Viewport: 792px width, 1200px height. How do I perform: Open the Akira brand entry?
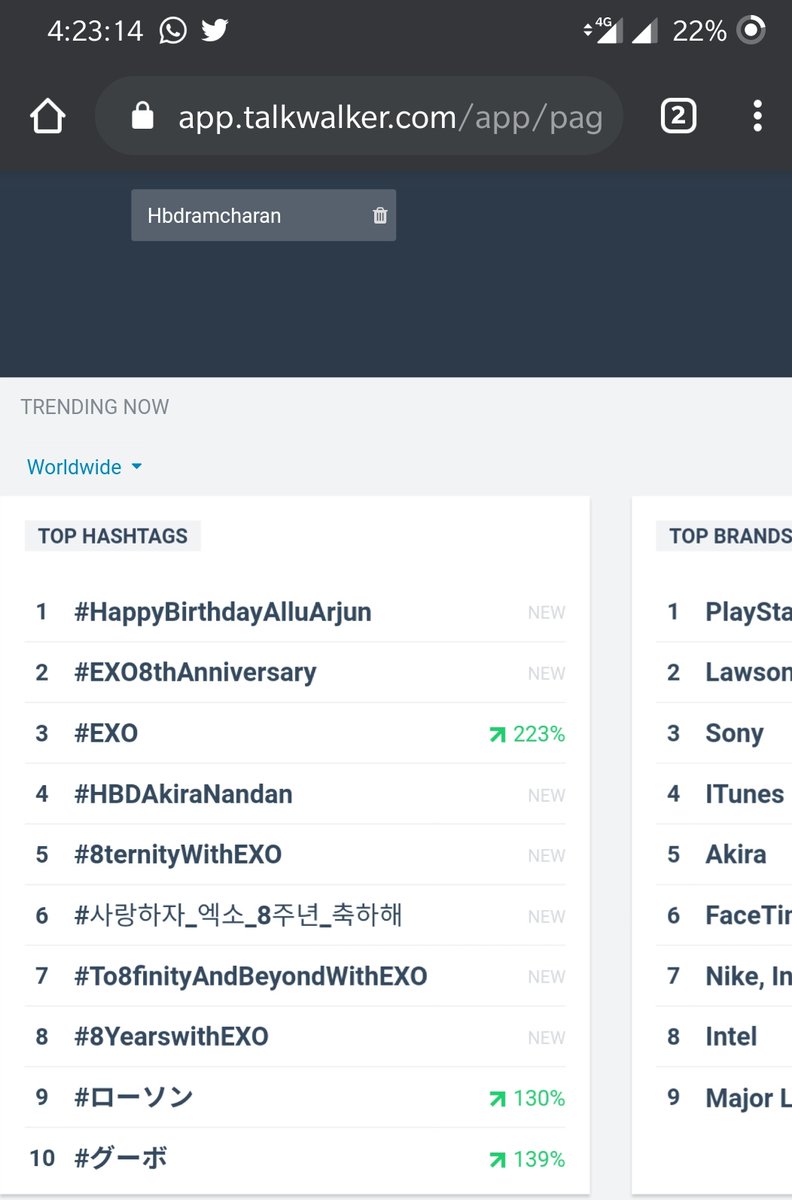(x=736, y=855)
